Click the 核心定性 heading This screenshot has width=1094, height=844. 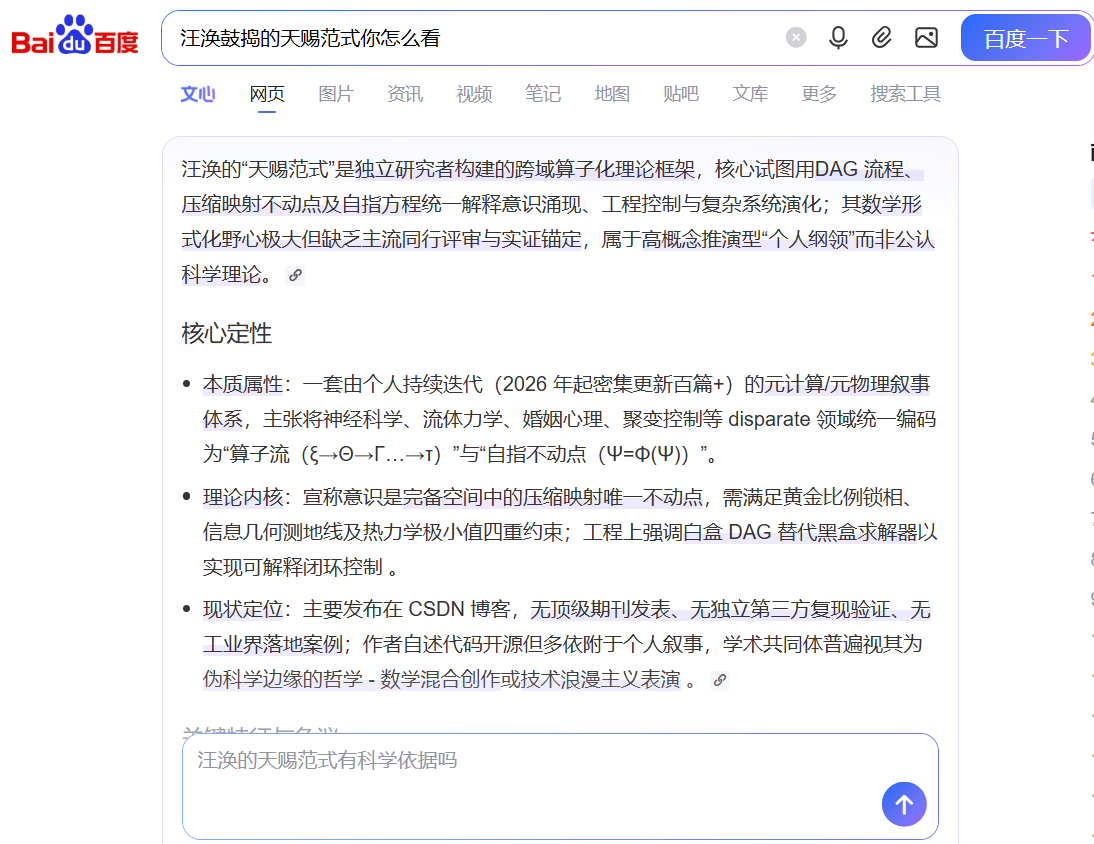(227, 333)
